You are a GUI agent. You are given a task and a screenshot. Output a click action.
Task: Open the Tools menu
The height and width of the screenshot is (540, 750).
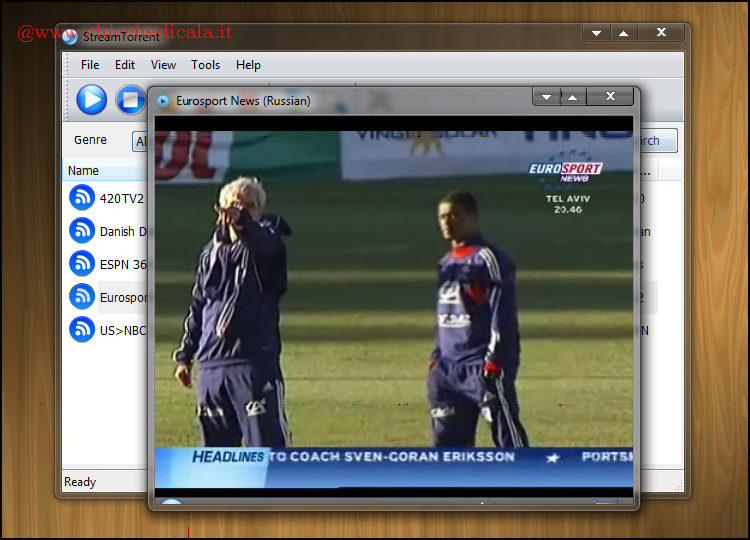(205, 65)
